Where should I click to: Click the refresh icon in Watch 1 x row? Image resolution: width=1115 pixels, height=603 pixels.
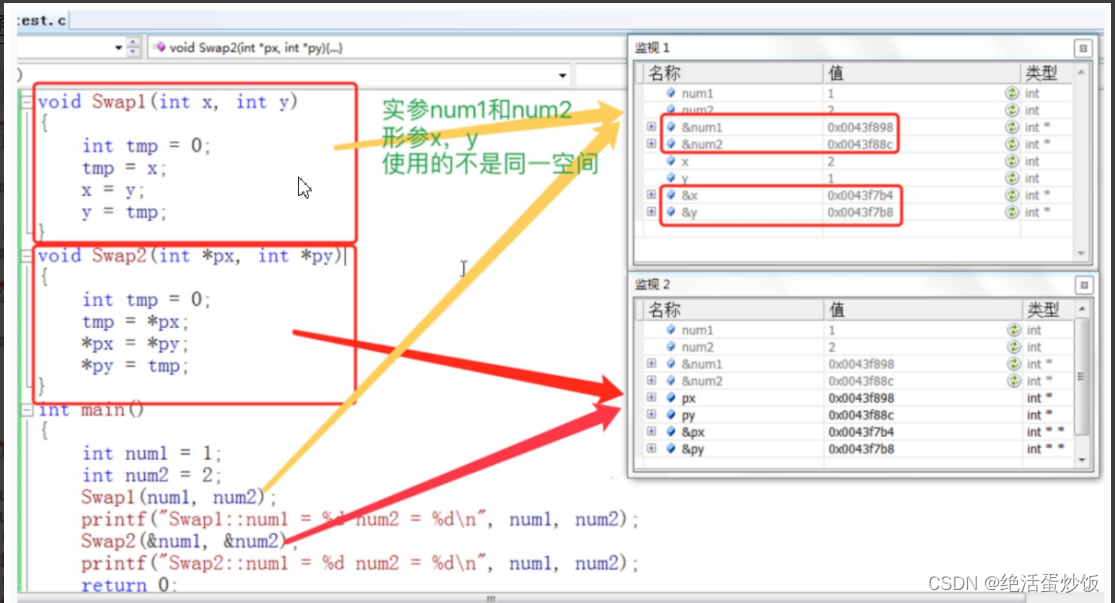(x=1012, y=161)
